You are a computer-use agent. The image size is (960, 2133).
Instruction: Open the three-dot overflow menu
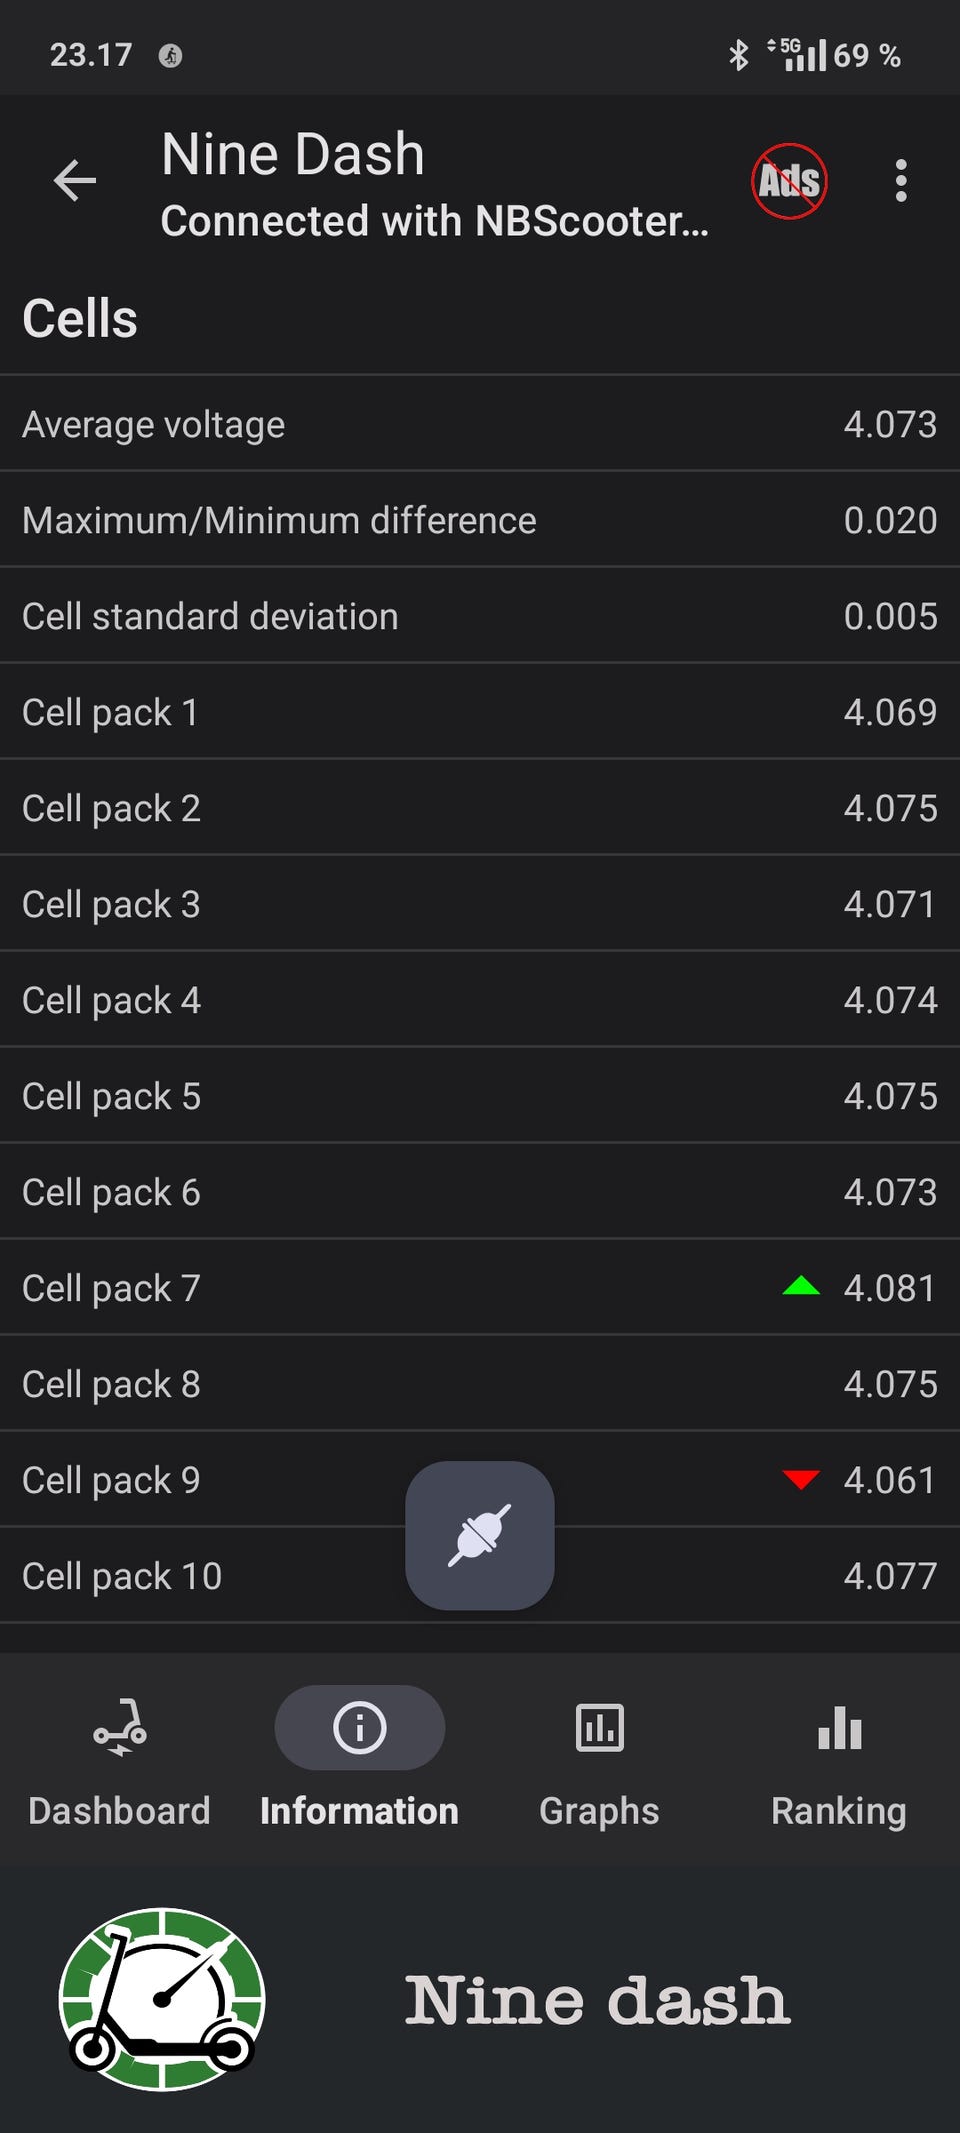click(901, 181)
